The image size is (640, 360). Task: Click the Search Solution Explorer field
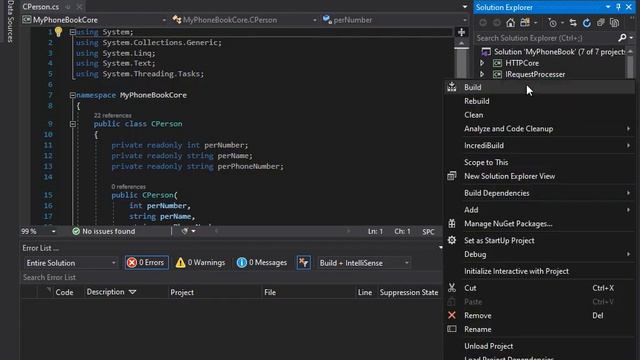(x=545, y=38)
